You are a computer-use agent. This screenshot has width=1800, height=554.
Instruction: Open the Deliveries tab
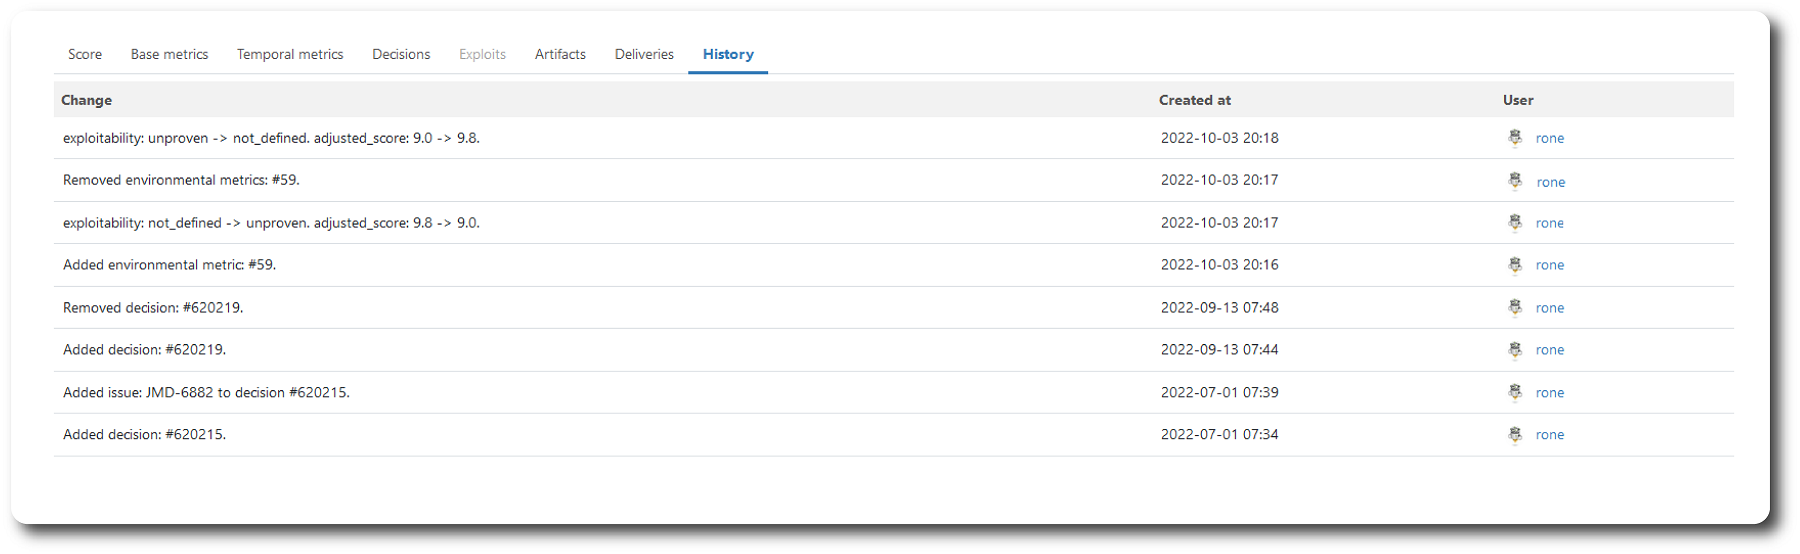coord(644,54)
